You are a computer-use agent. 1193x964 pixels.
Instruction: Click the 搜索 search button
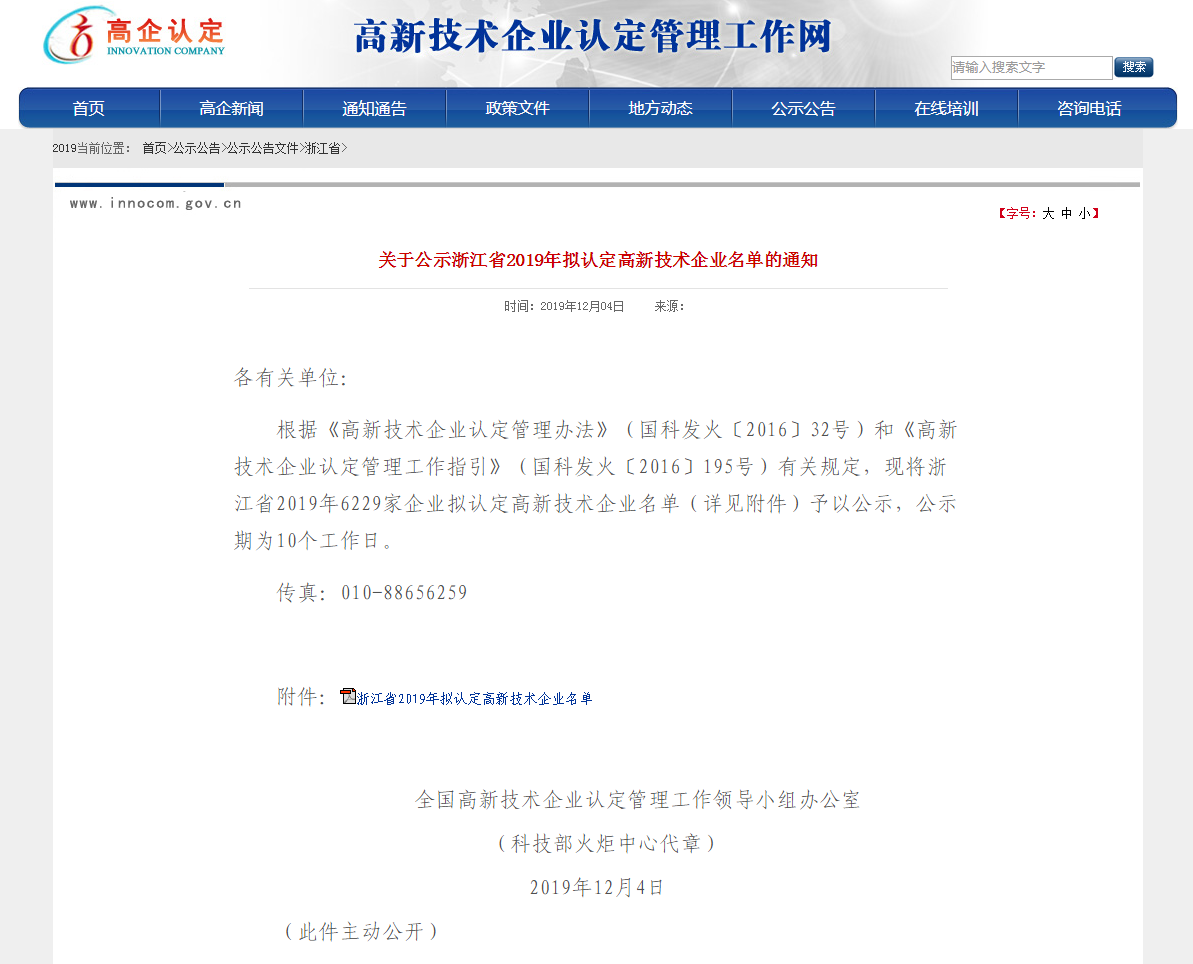[1133, 67]
